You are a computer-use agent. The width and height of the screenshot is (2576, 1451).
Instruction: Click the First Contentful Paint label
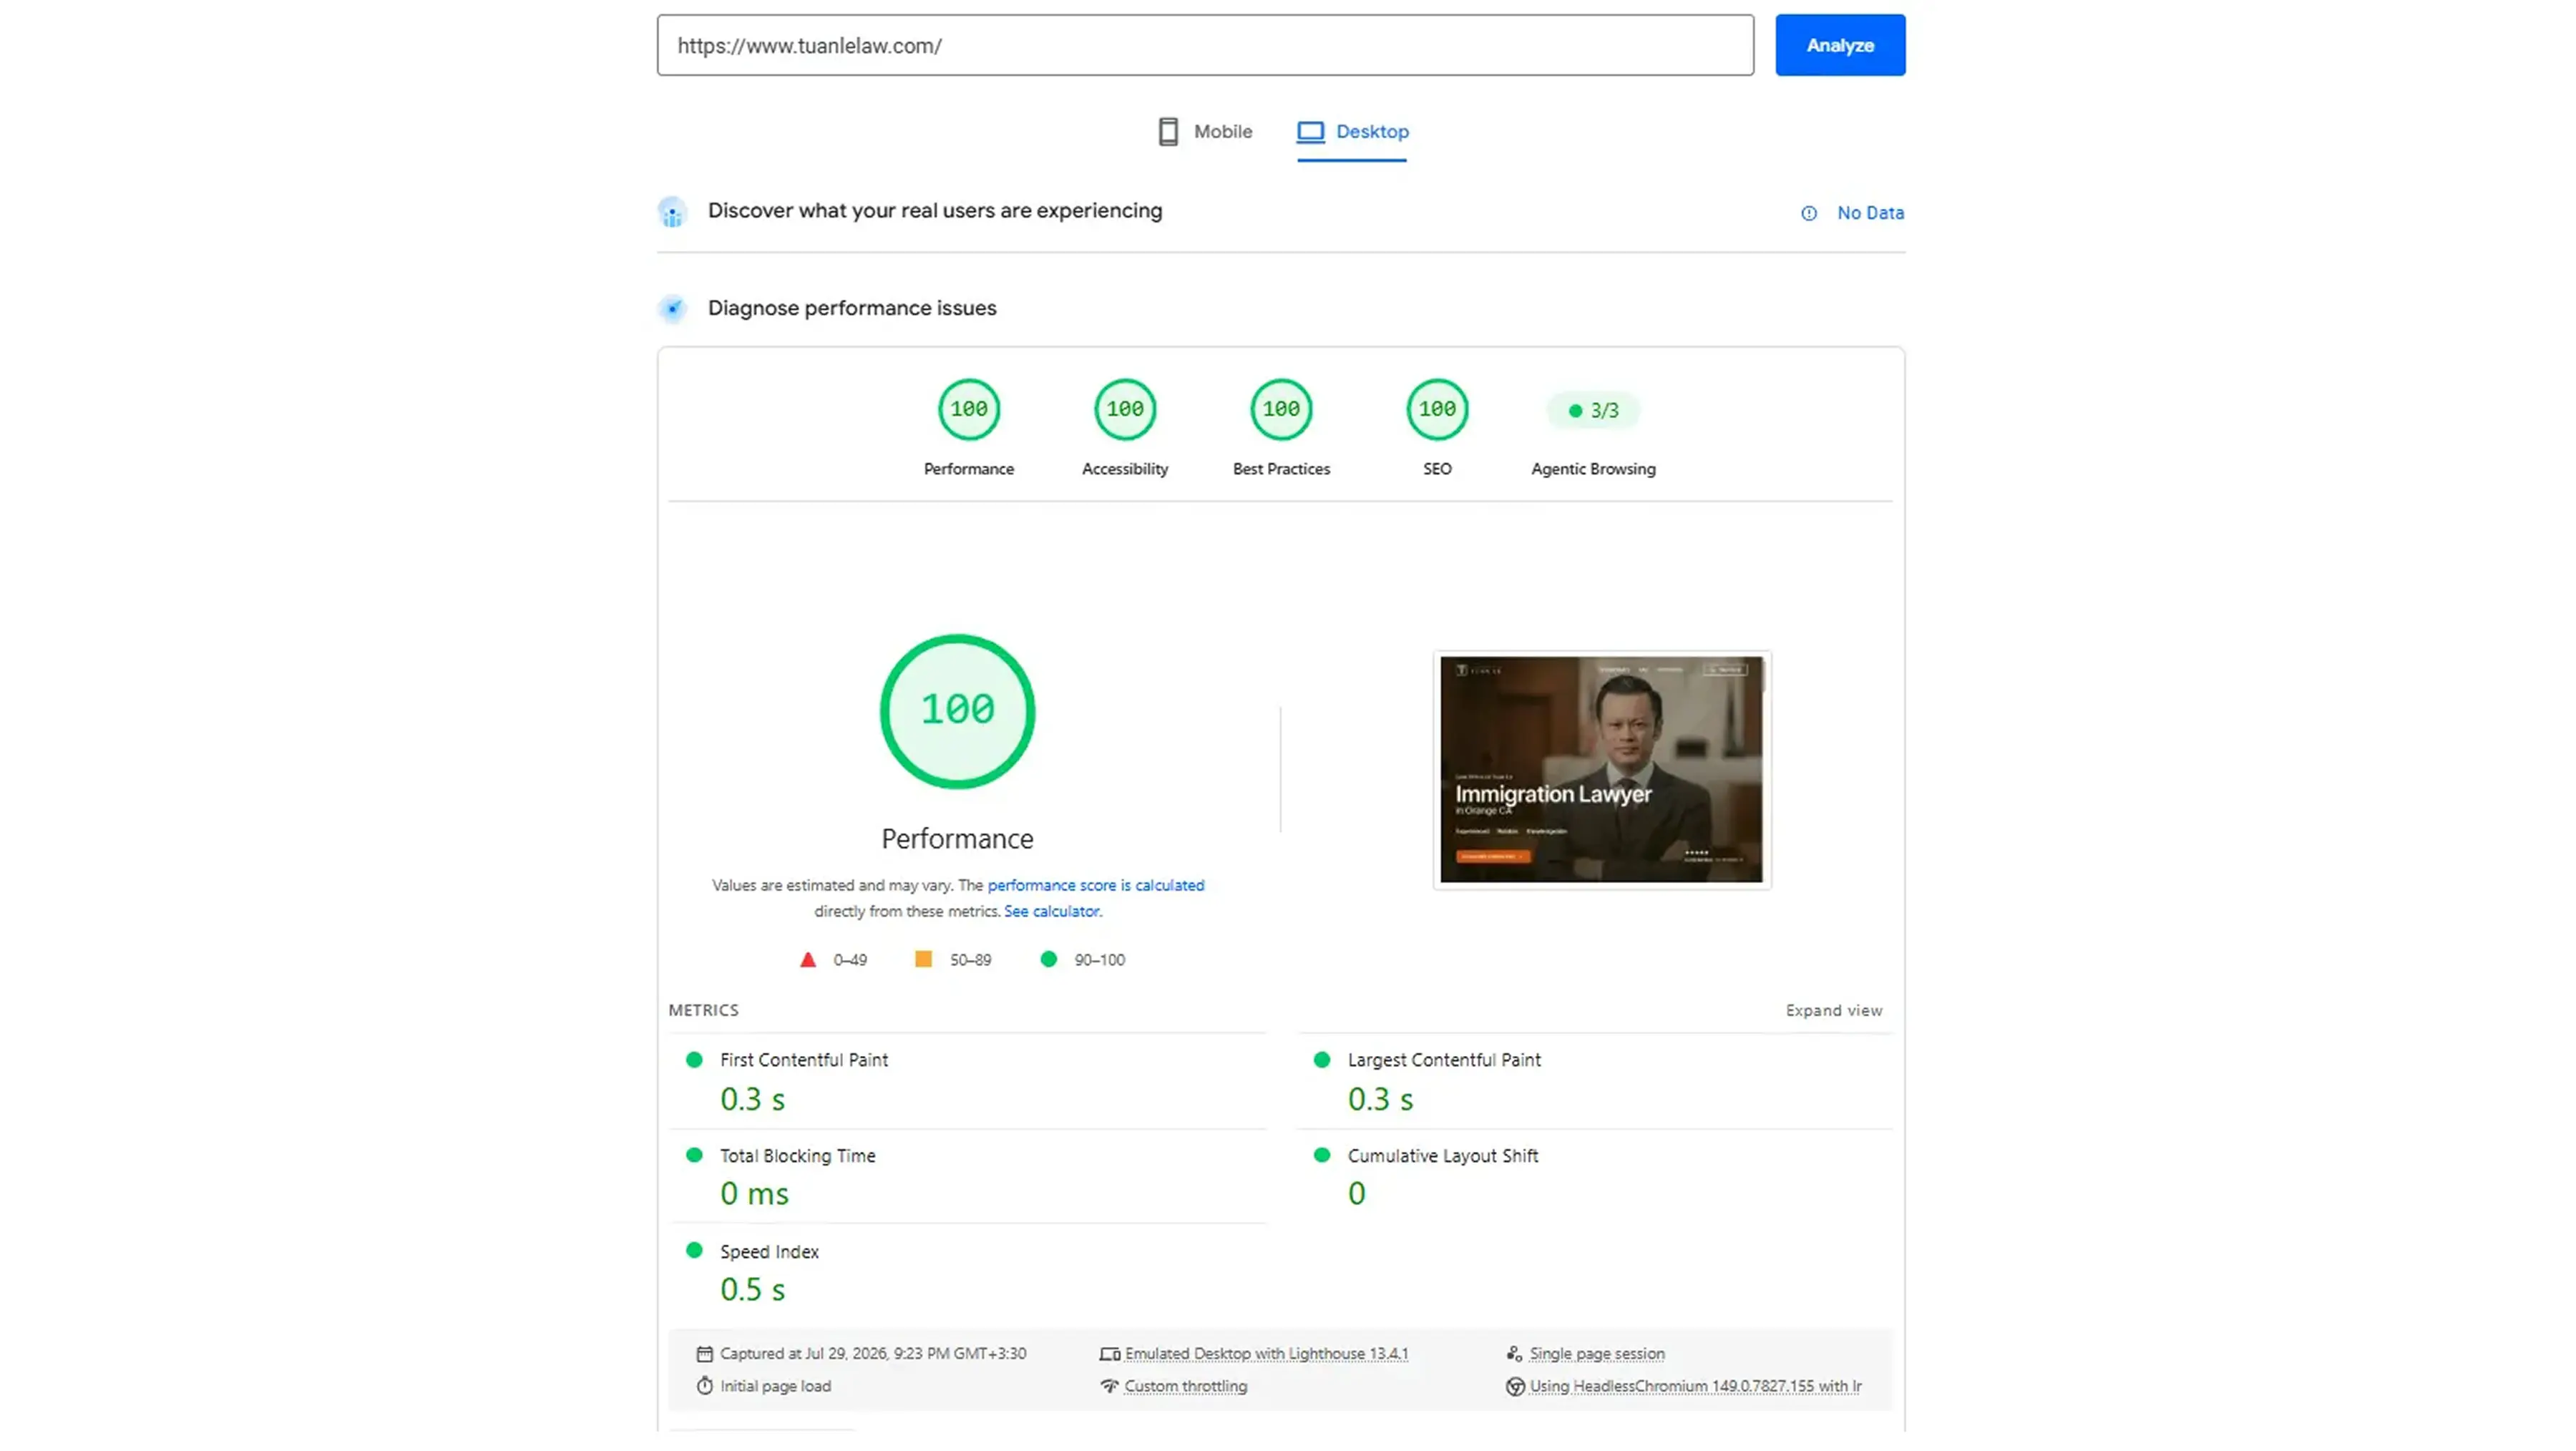point(803,1059)
